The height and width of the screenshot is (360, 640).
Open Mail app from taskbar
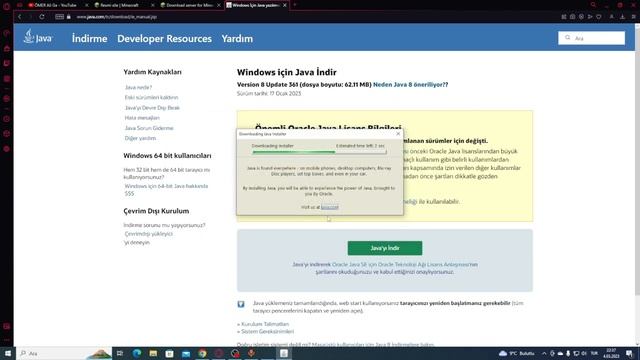click(186, 353)
